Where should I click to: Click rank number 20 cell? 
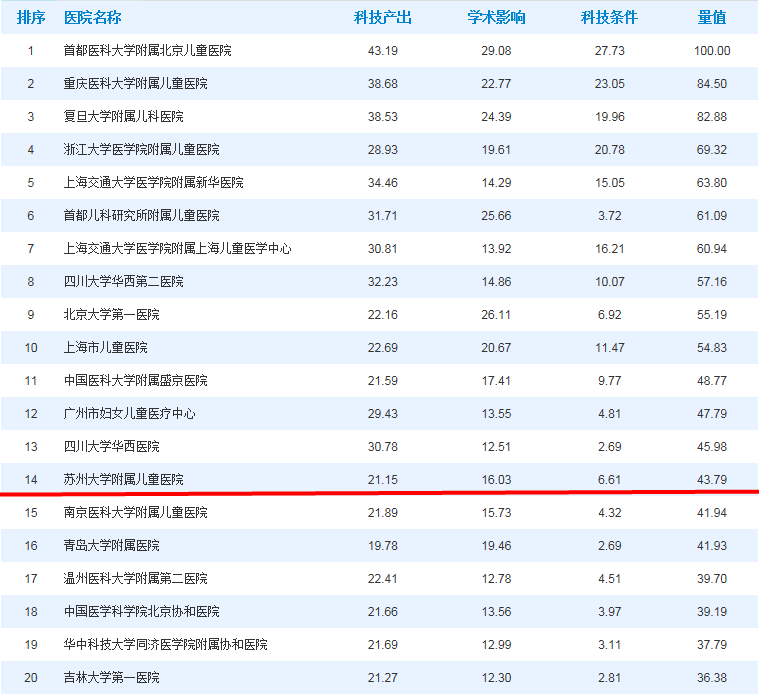pos(31,677)
